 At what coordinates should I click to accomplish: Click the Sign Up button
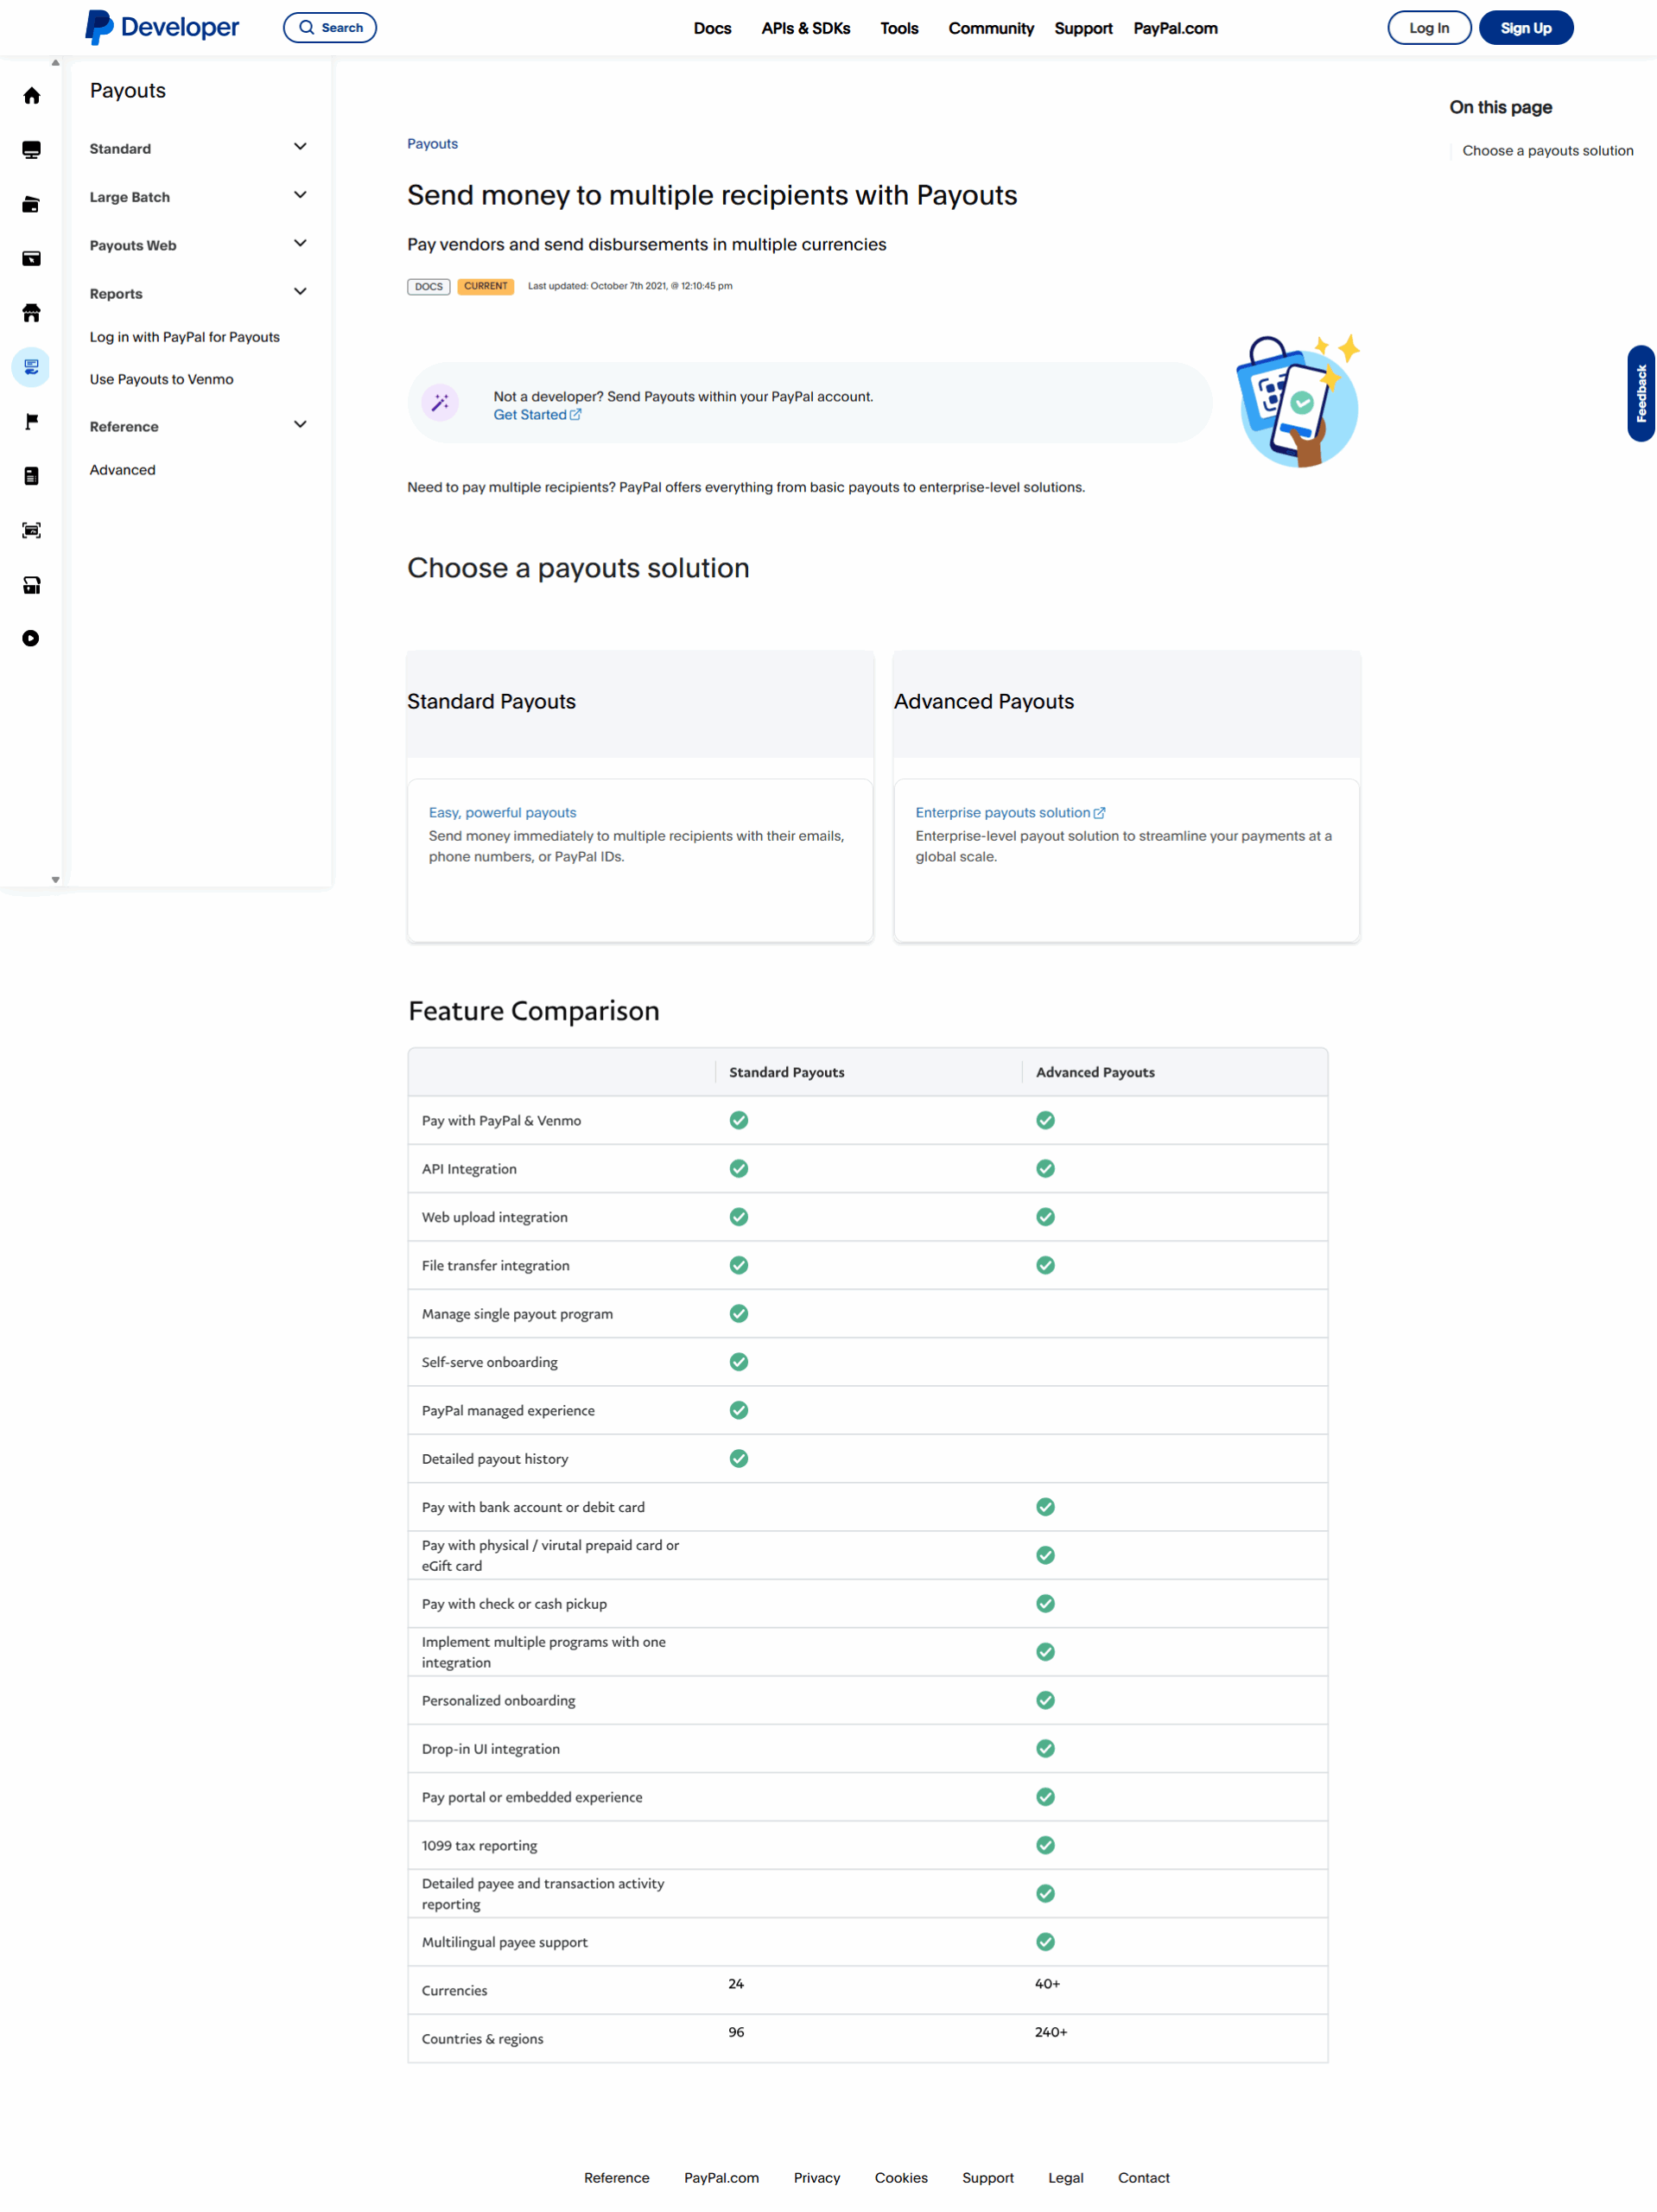(1525, 28)
